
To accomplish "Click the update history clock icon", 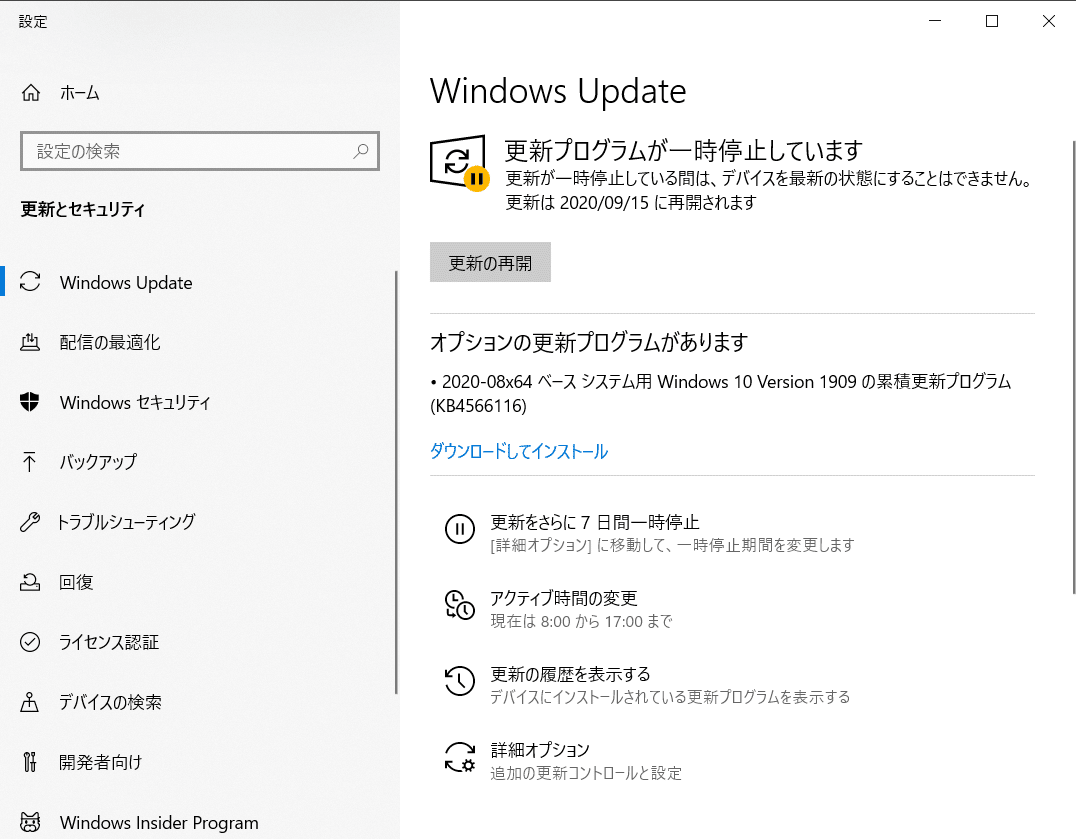I will point(460,681).
